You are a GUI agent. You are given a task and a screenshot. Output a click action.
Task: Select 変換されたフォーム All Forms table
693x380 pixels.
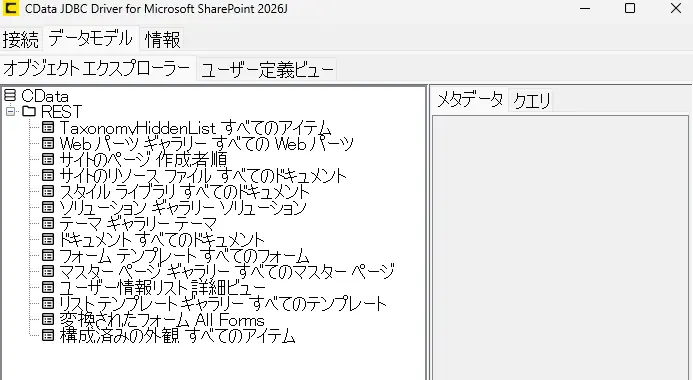click(162, 319)
